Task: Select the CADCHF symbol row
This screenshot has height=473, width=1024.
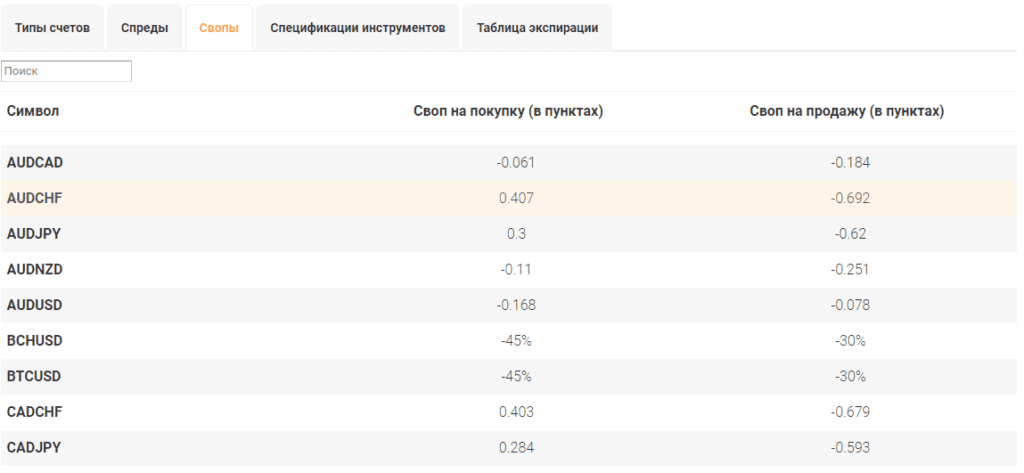Action: coord(35,412)
